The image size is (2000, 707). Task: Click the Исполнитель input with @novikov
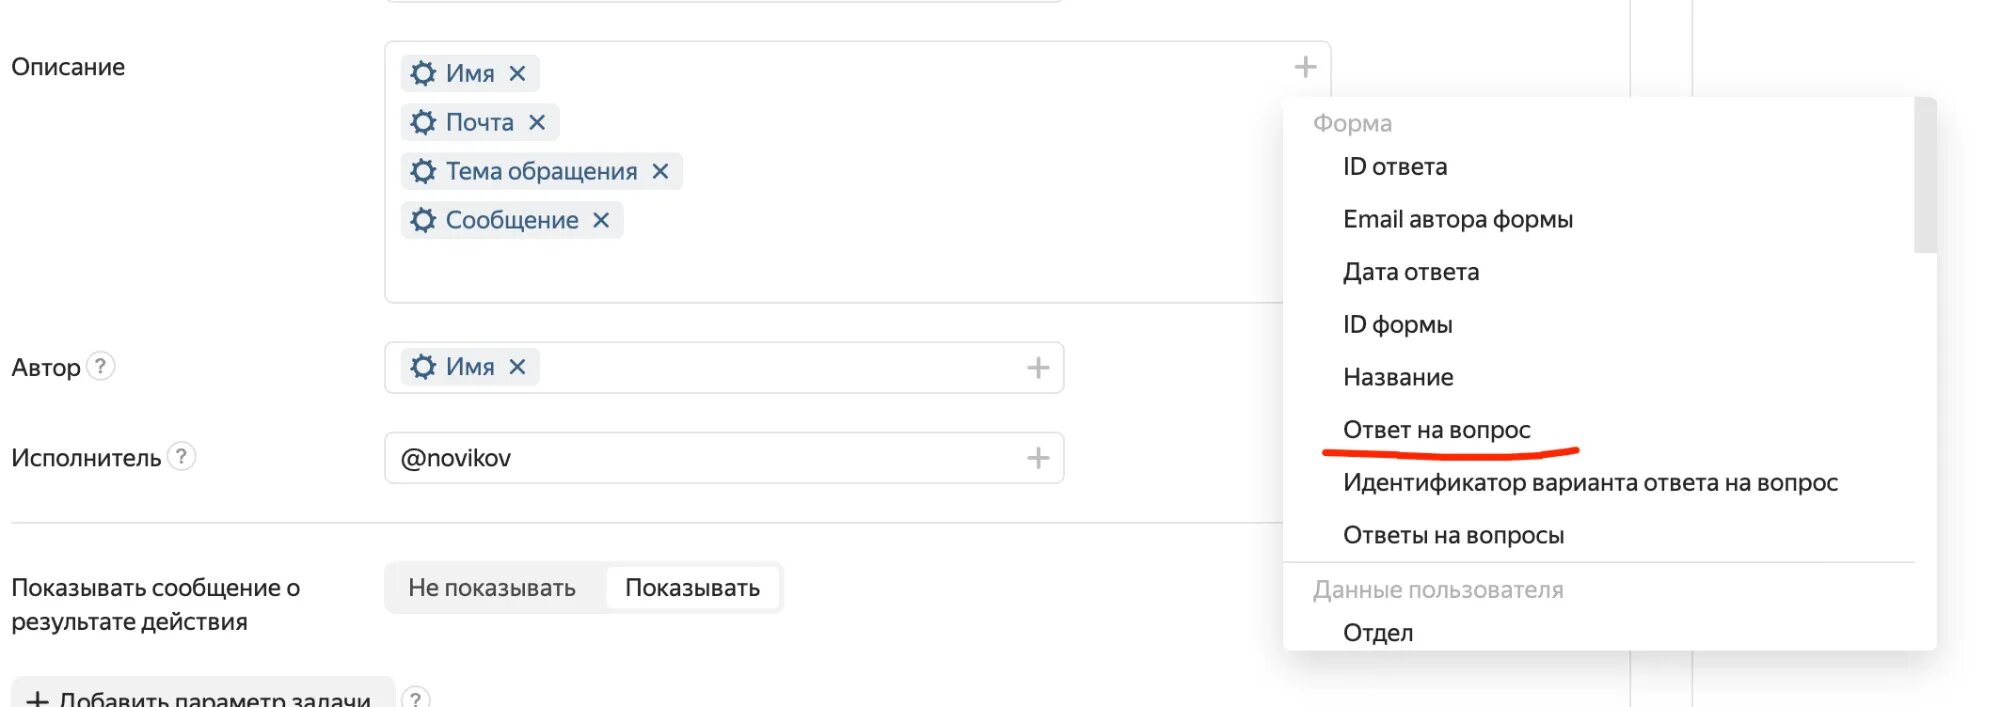point(700,458)
